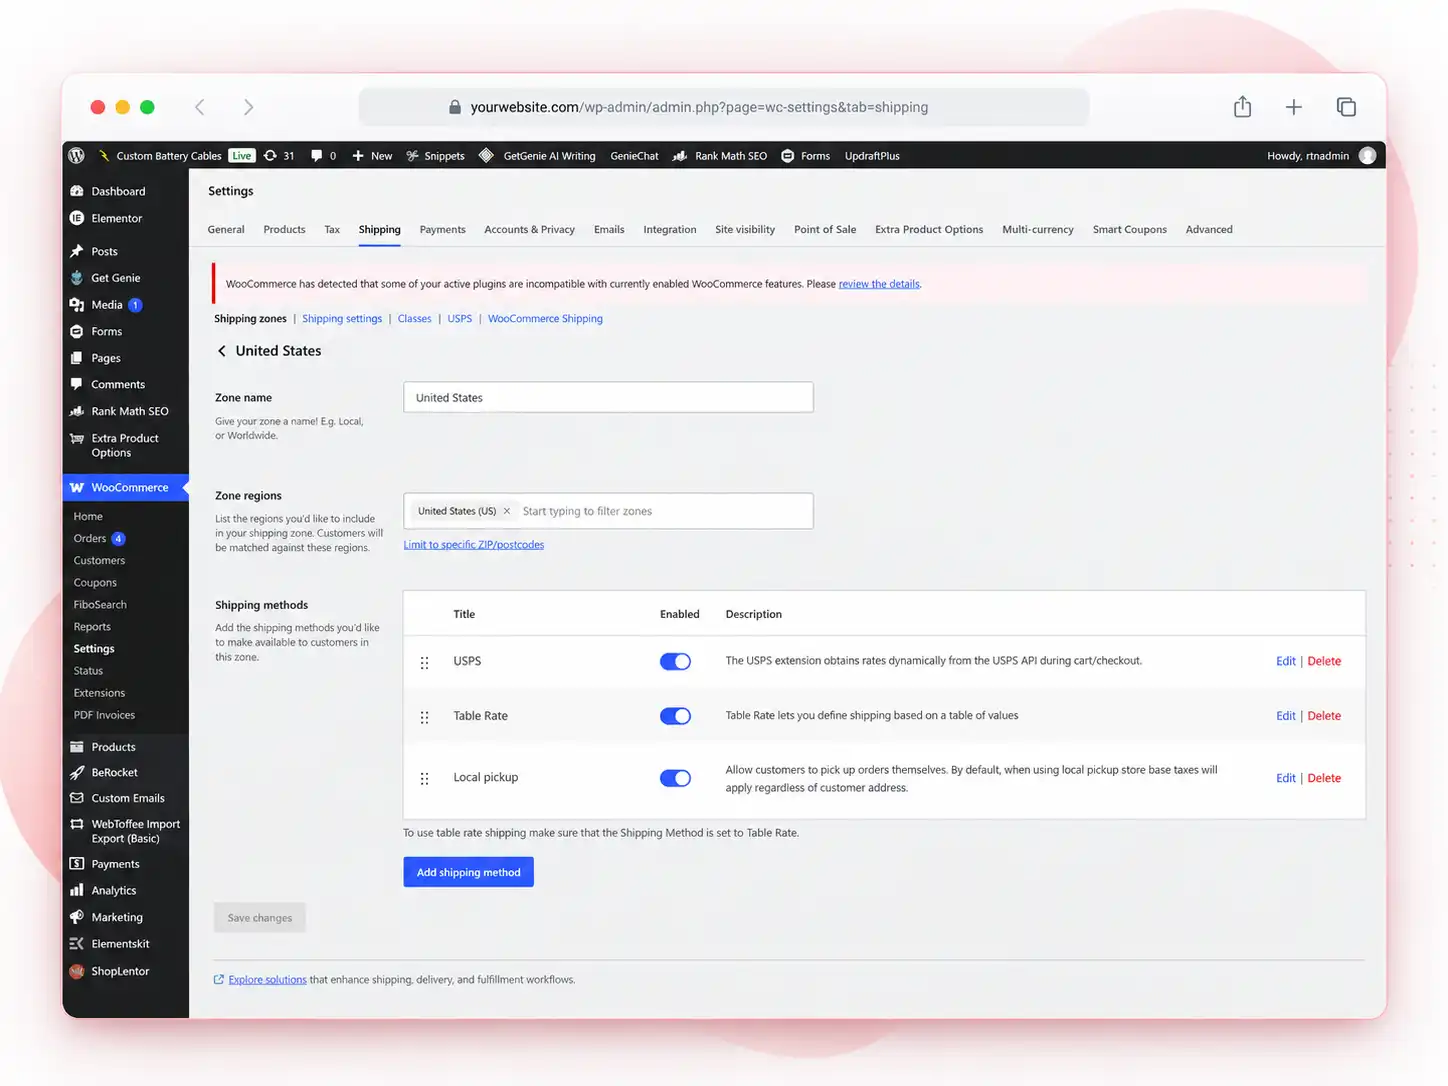Go back using chevron beside United States
This screenshot has width=1448, height=1086.
222,351
